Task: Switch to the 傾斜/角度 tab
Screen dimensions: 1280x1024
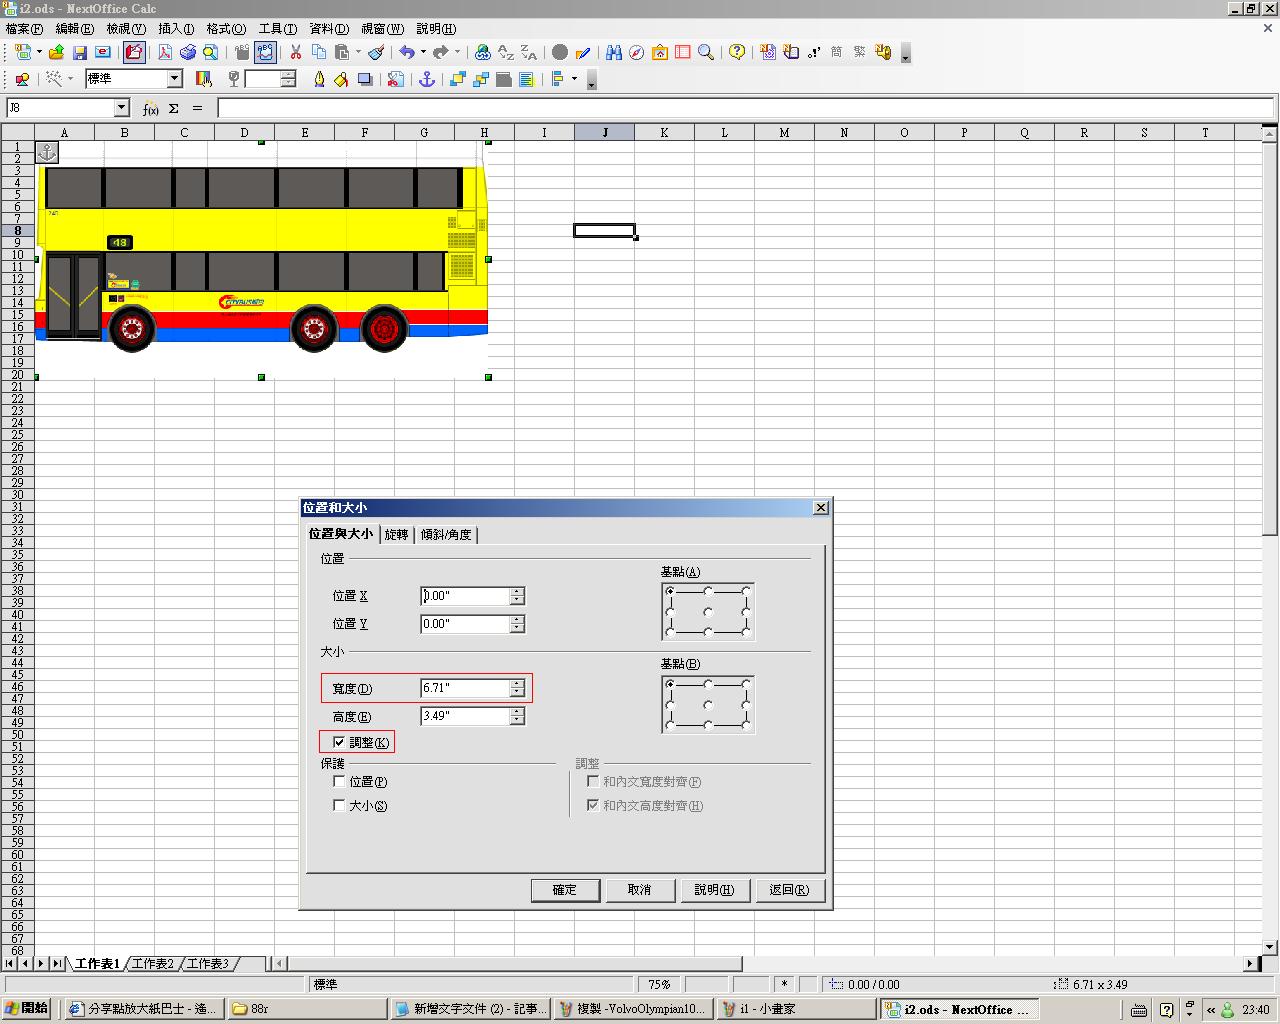Action: coord(446,535)
